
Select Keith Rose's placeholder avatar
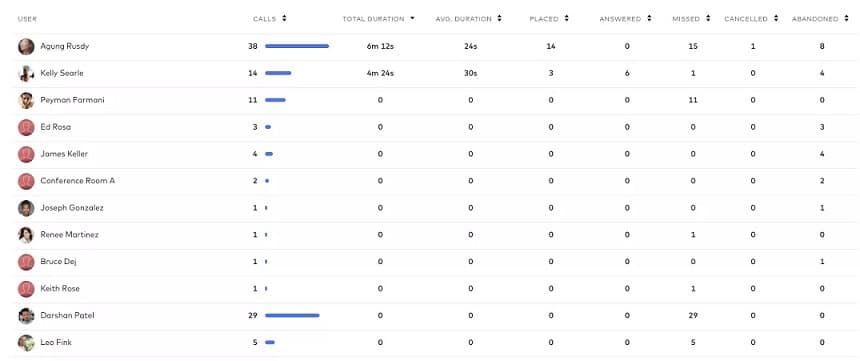26,289
